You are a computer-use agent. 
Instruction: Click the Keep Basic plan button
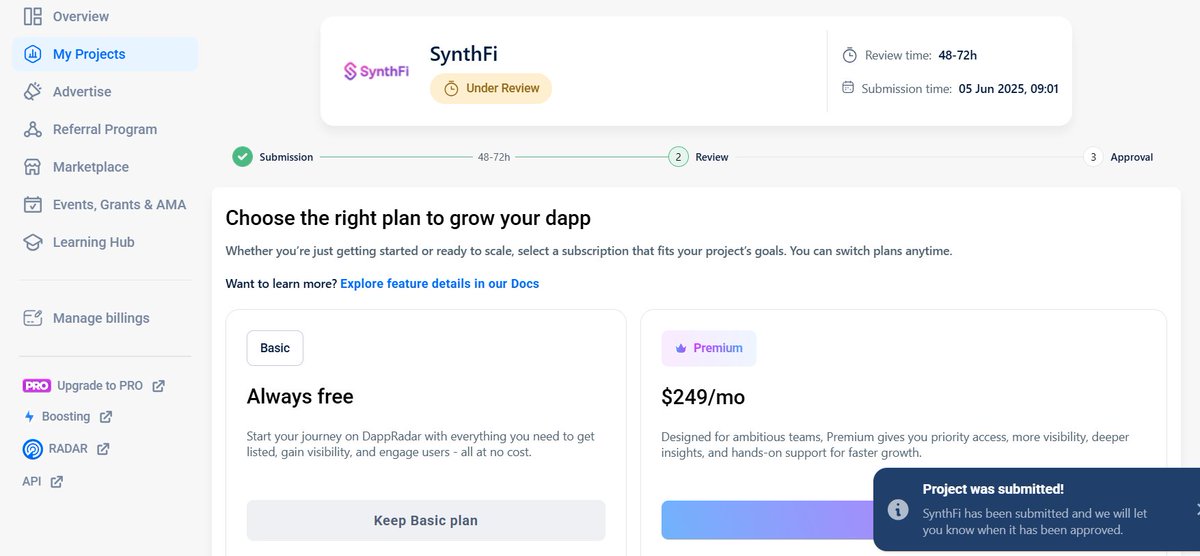426,520
